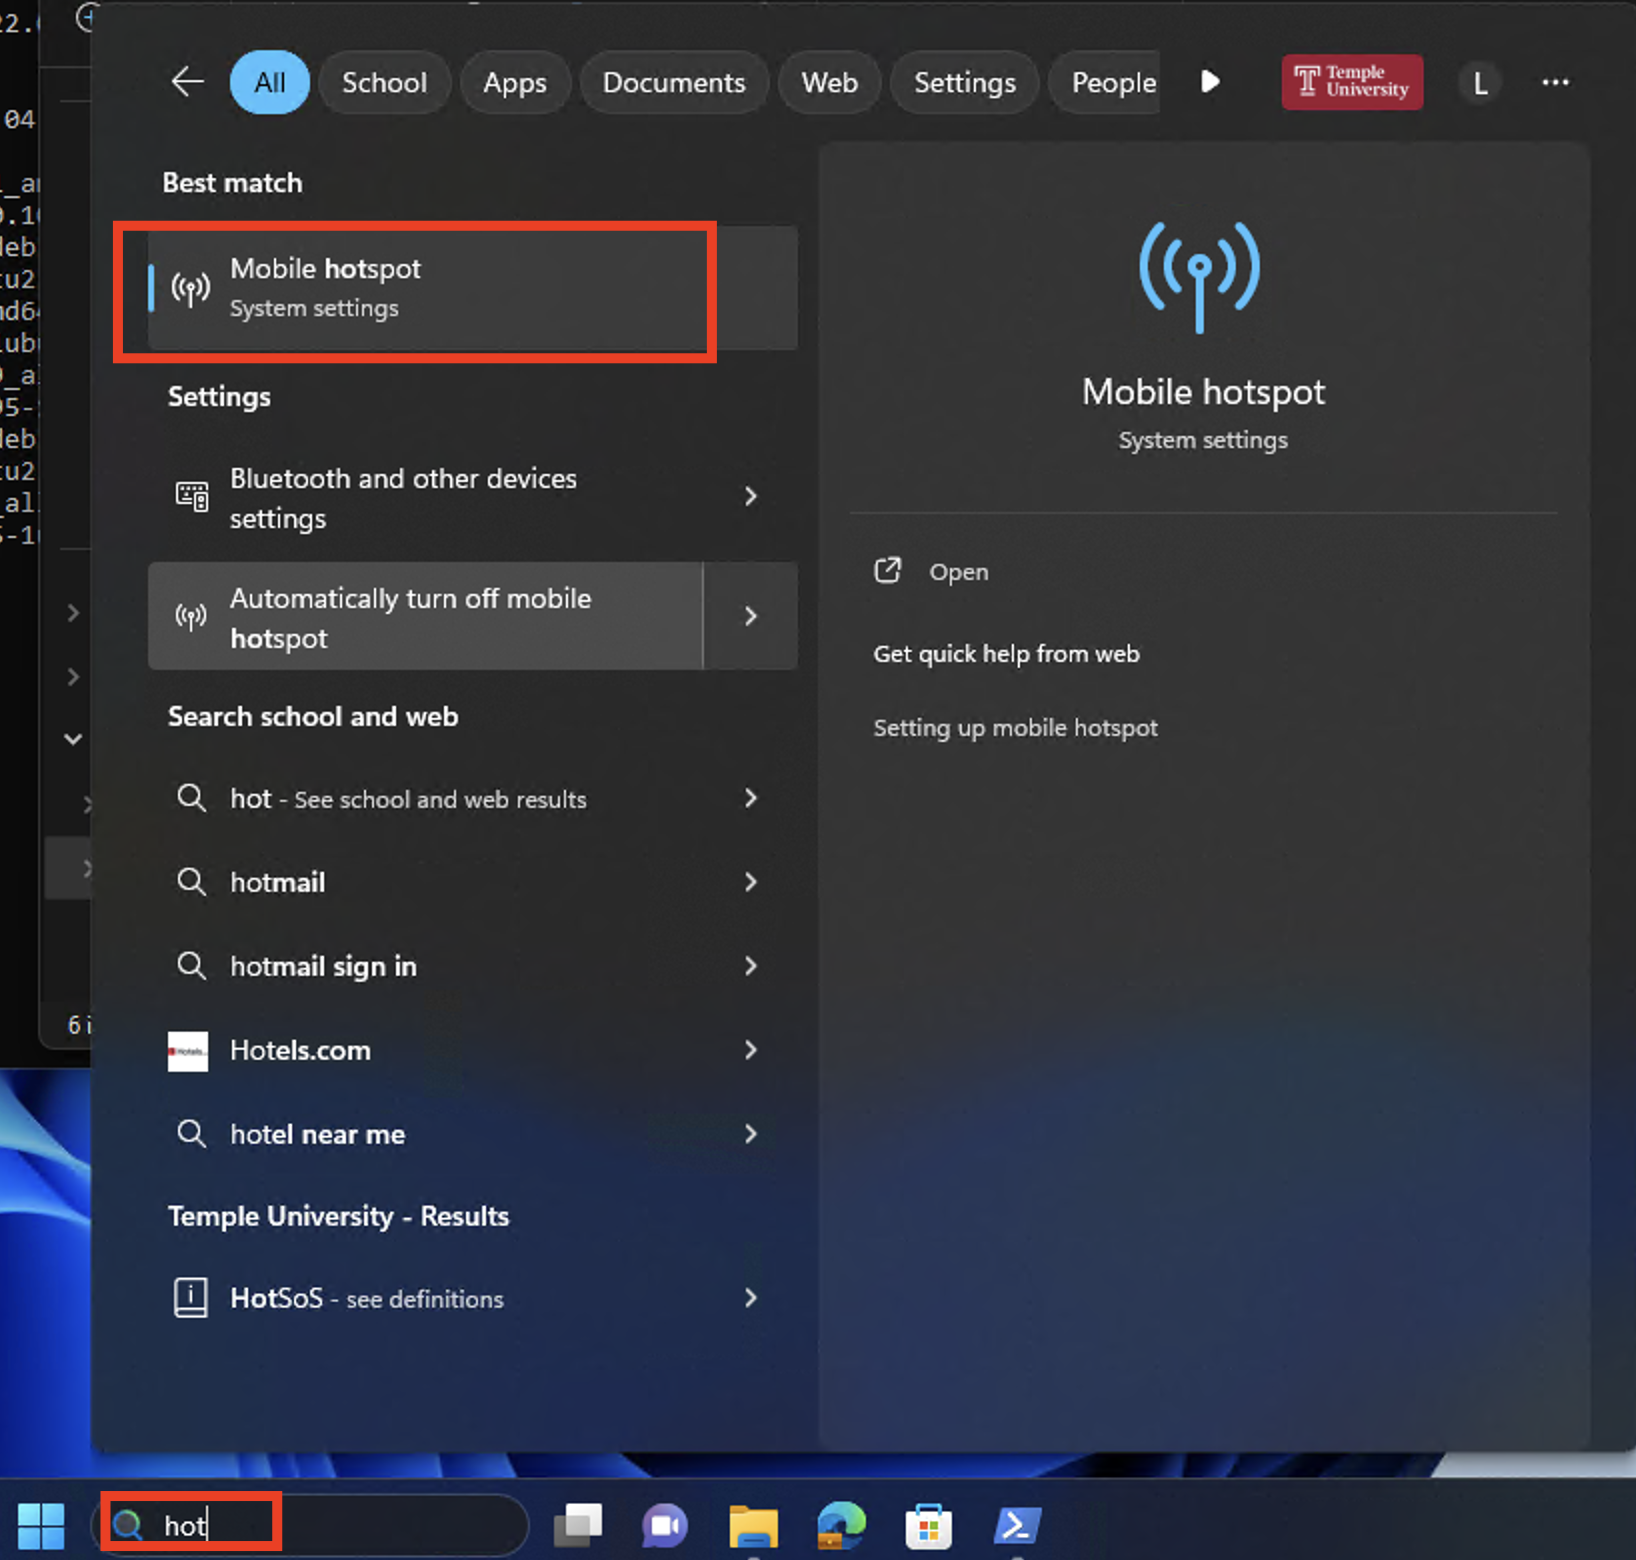Open Task View from the taskbar
This screenshot has height=1560, width=1636.
[579, 1525]
